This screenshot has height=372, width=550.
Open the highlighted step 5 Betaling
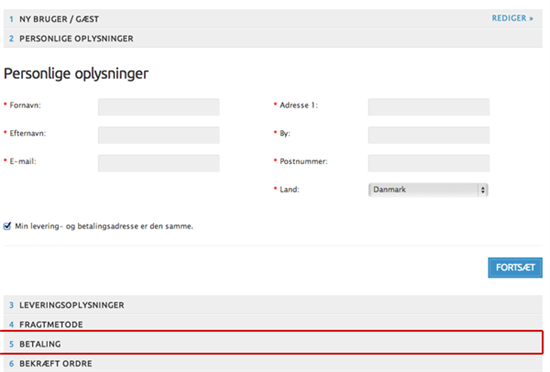click(273, 344)
